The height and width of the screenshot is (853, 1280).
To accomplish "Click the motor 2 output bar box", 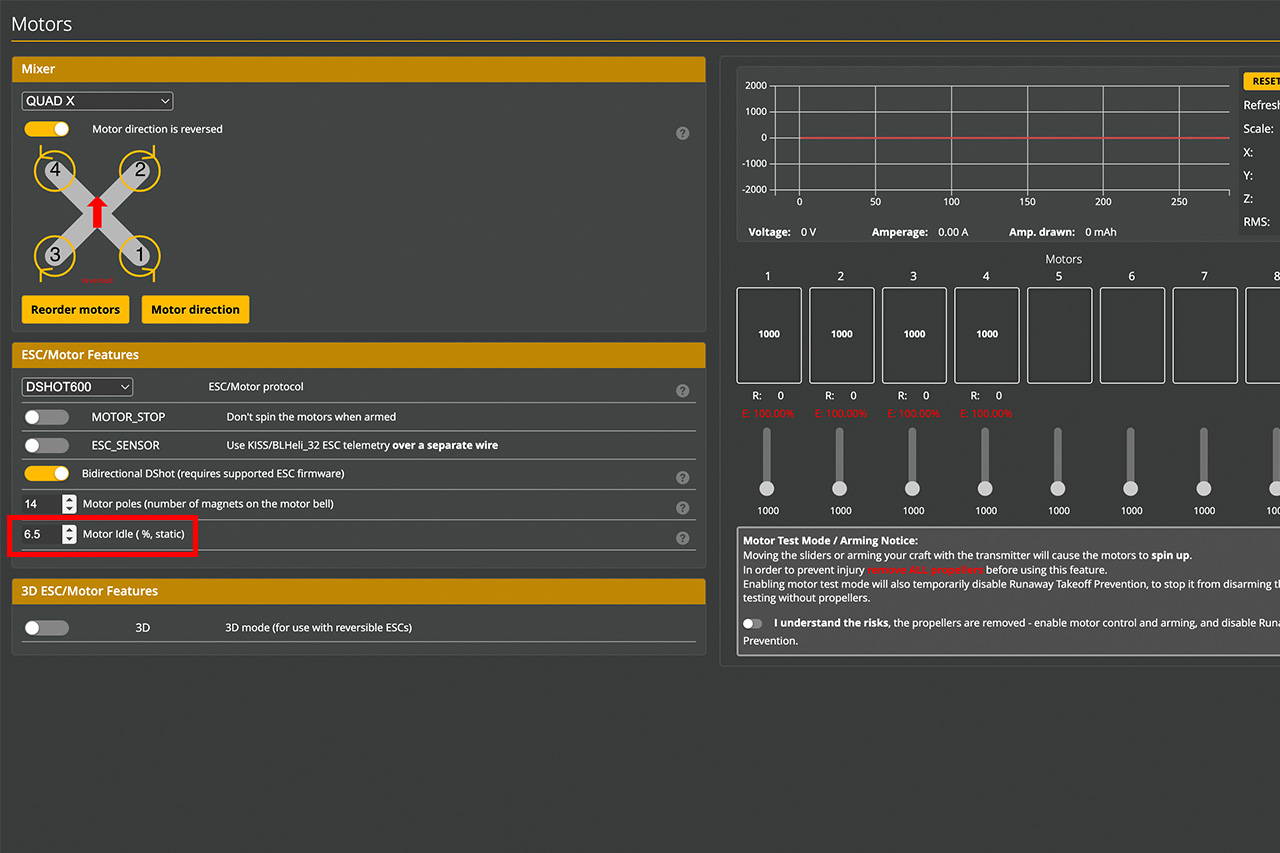I will tap(842, 335).
